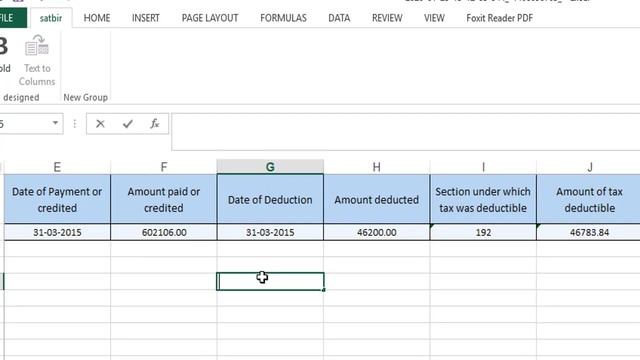Select the 'Date of Deduction' header cell
Screen dimensions: 640x360
[x=270, y=199]
